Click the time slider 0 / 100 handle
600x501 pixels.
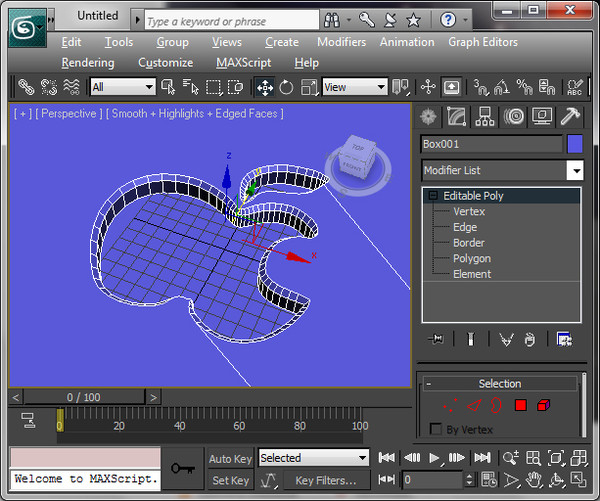pyautogui.click(x=84, y=397)
